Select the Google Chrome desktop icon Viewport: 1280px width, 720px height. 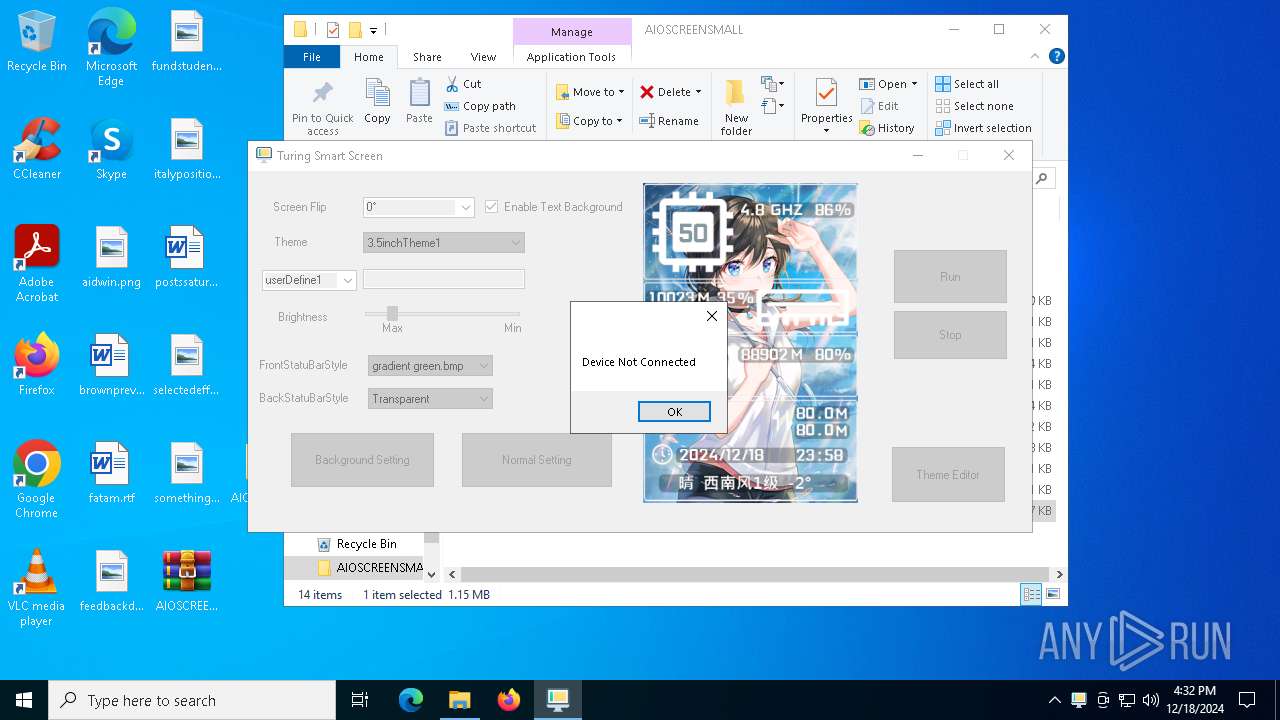tap(37, 479)
